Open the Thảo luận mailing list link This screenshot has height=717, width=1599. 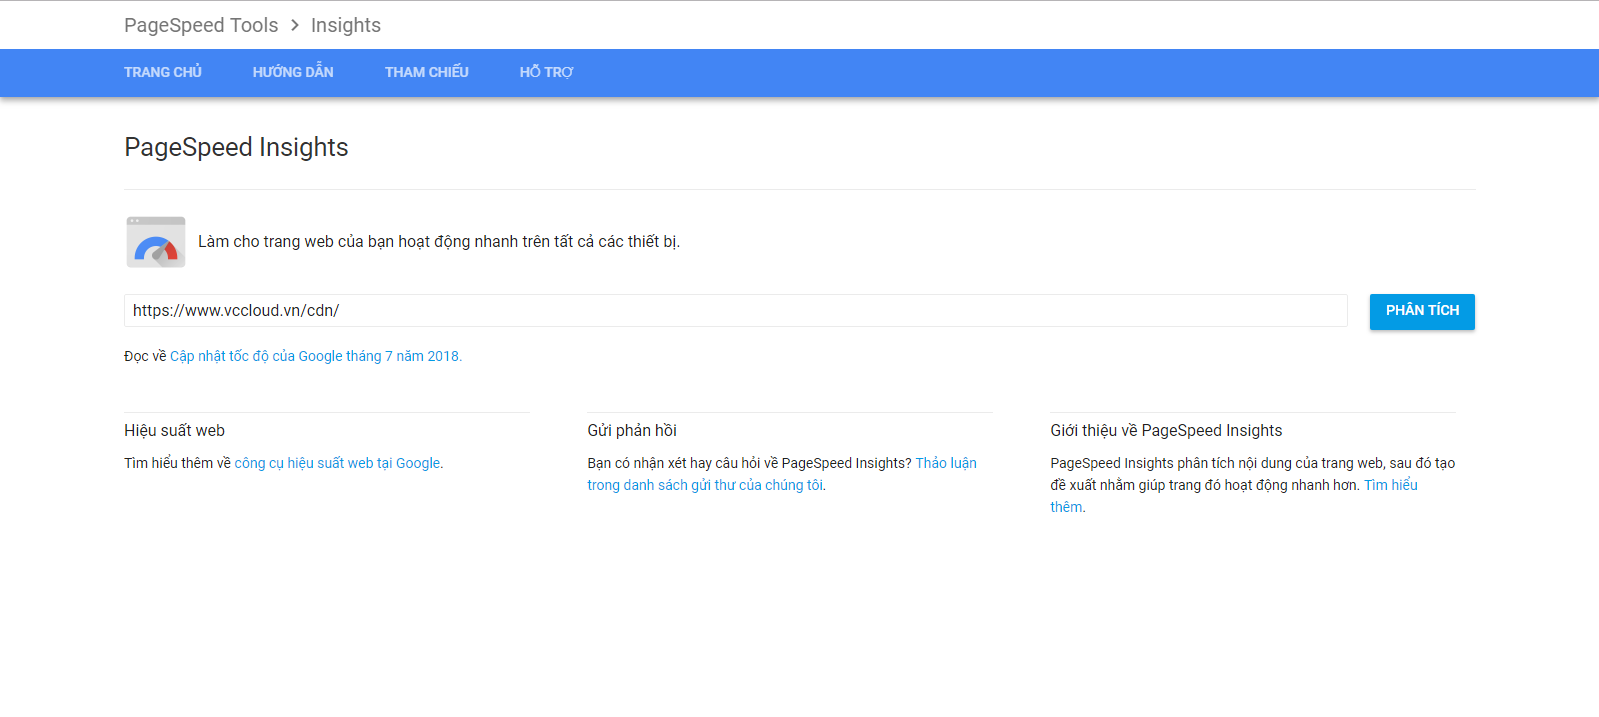tap(782, 474)
